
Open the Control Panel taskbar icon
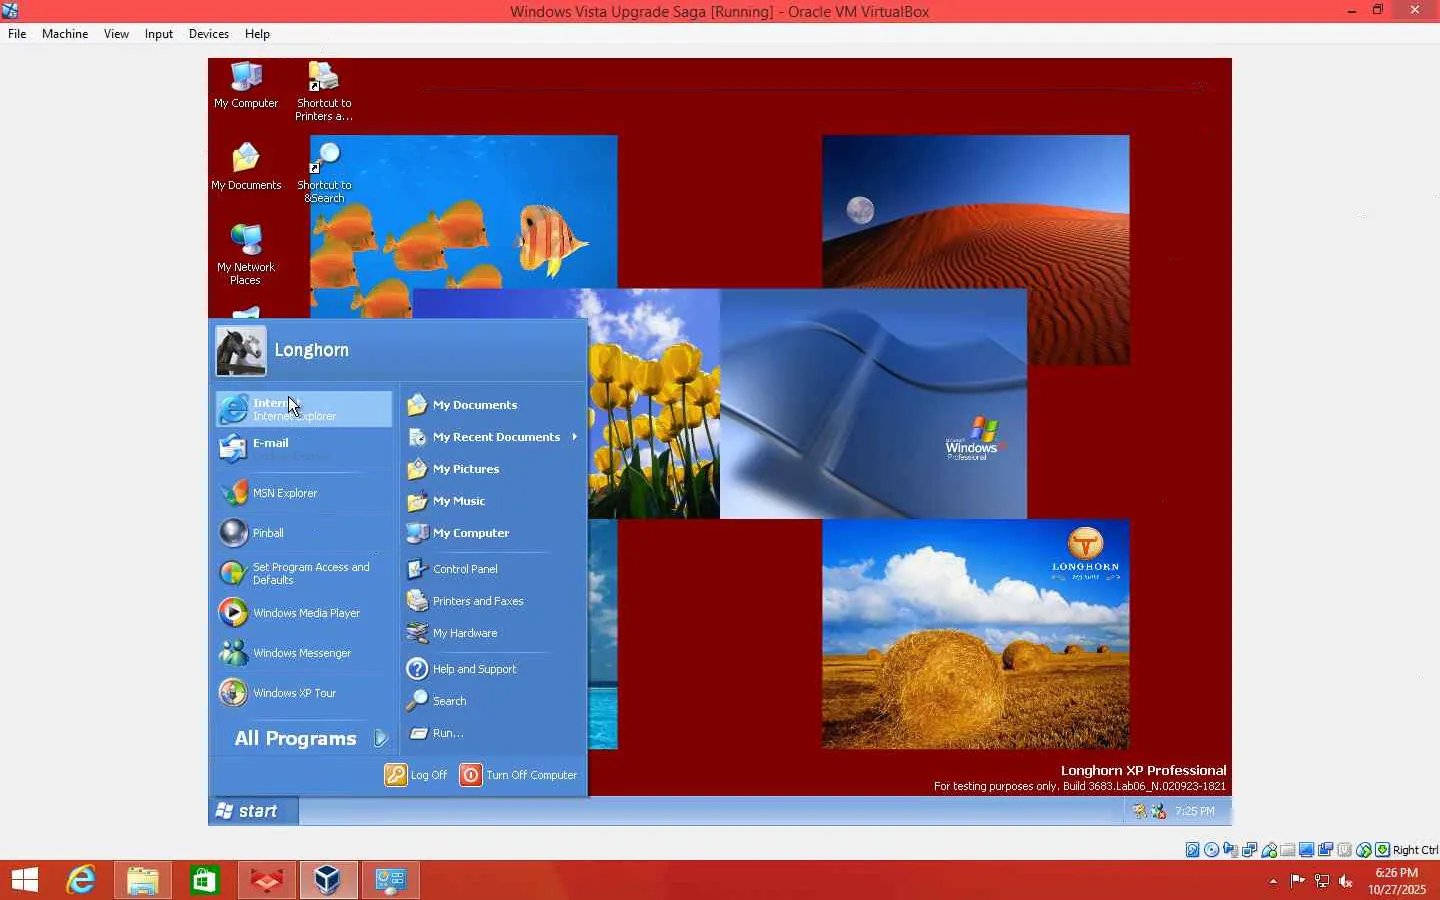tap(390, 880)
